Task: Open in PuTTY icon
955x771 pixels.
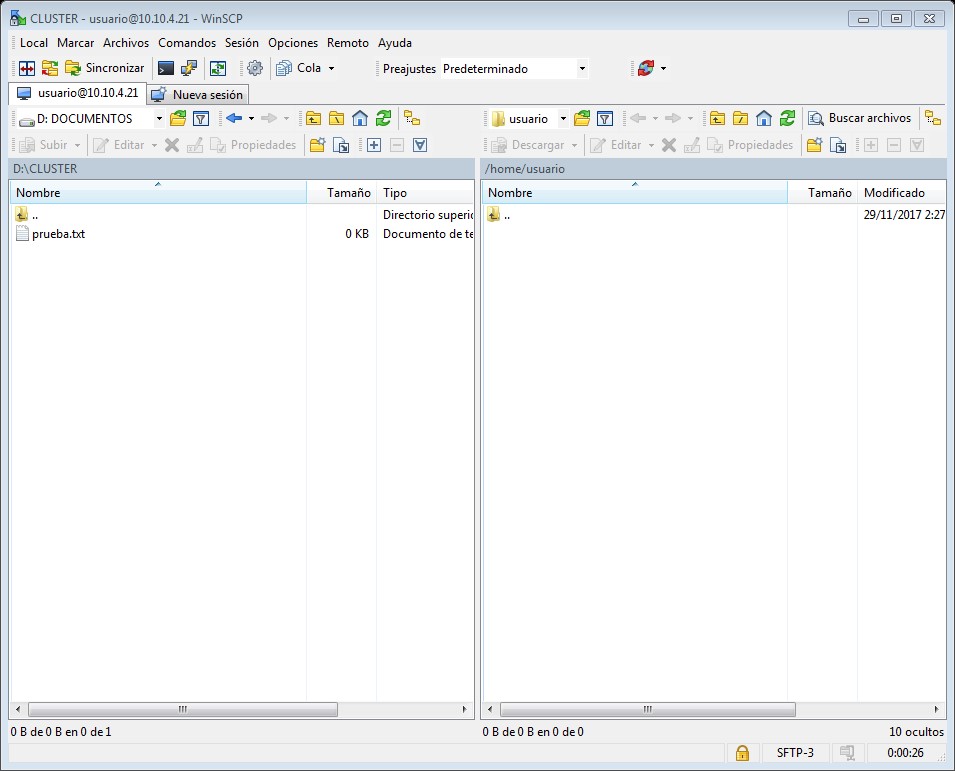Action: click(x=189, y=68)
